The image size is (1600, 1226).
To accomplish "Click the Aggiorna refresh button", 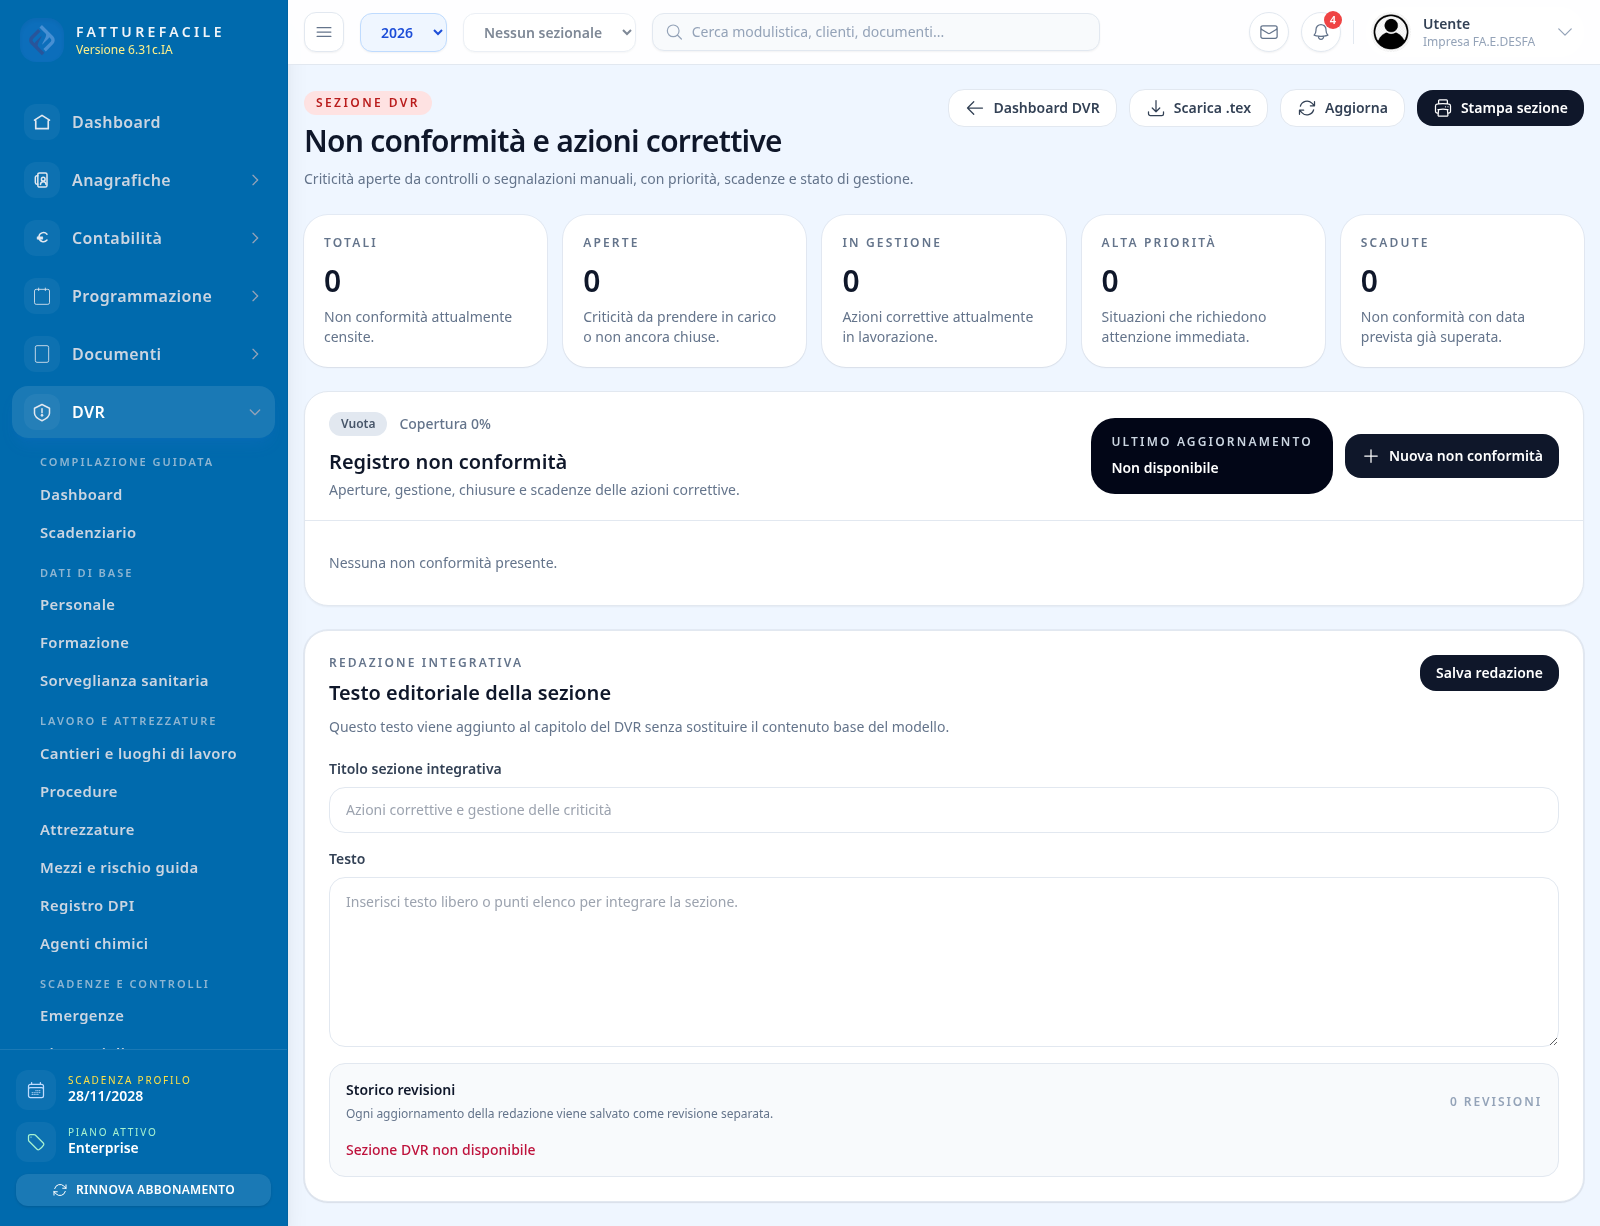I will click(1342, 108).
